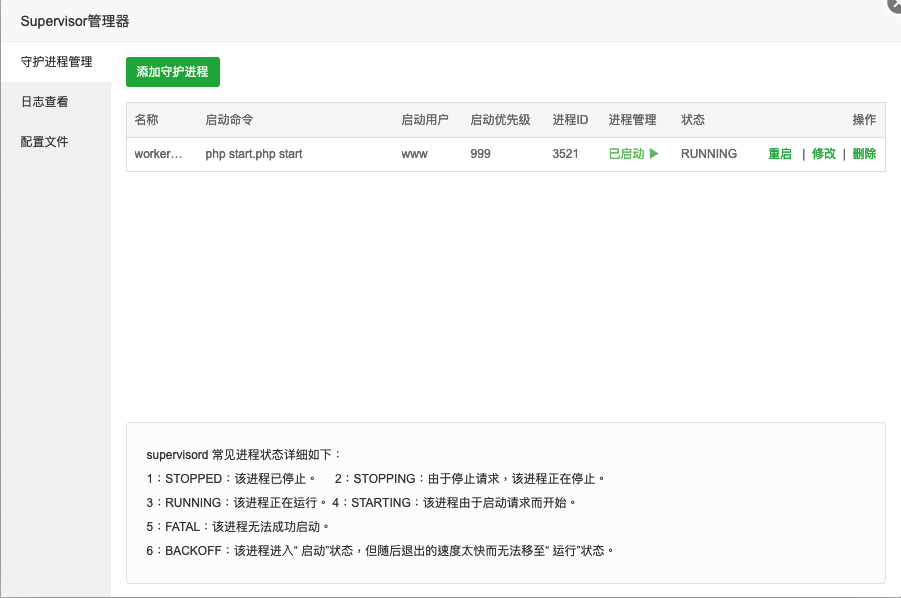The height and width of the screenshot is (598, 901).
Task: Click the 启动优先级 column header
Action: [500, 120]
